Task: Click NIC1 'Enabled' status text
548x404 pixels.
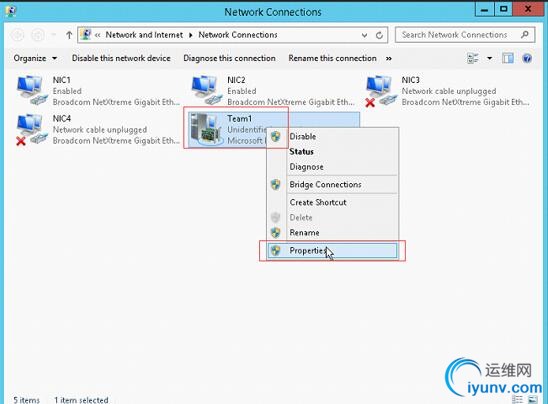Action: pyautogui.click(x=67, y=91)
